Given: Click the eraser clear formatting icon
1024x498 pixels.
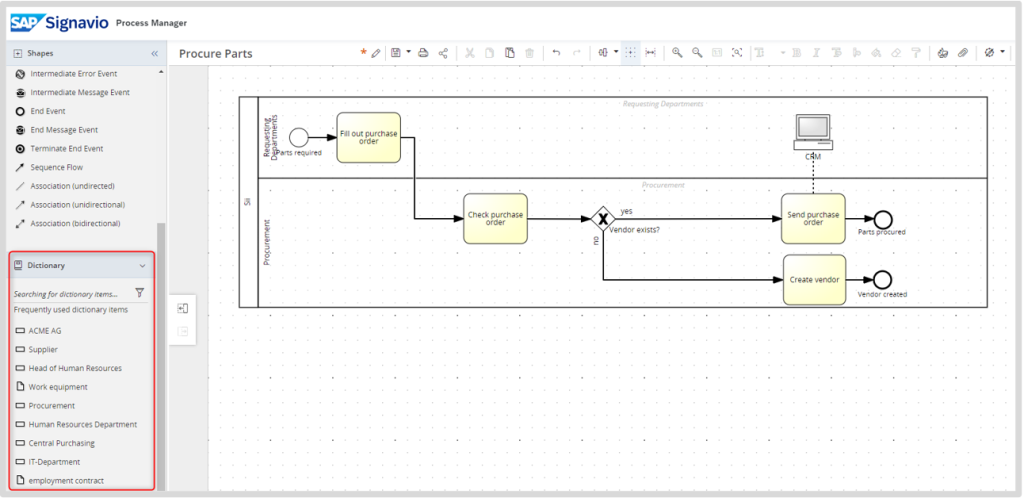Looking at the screenshot, I should tap(896, 53).
